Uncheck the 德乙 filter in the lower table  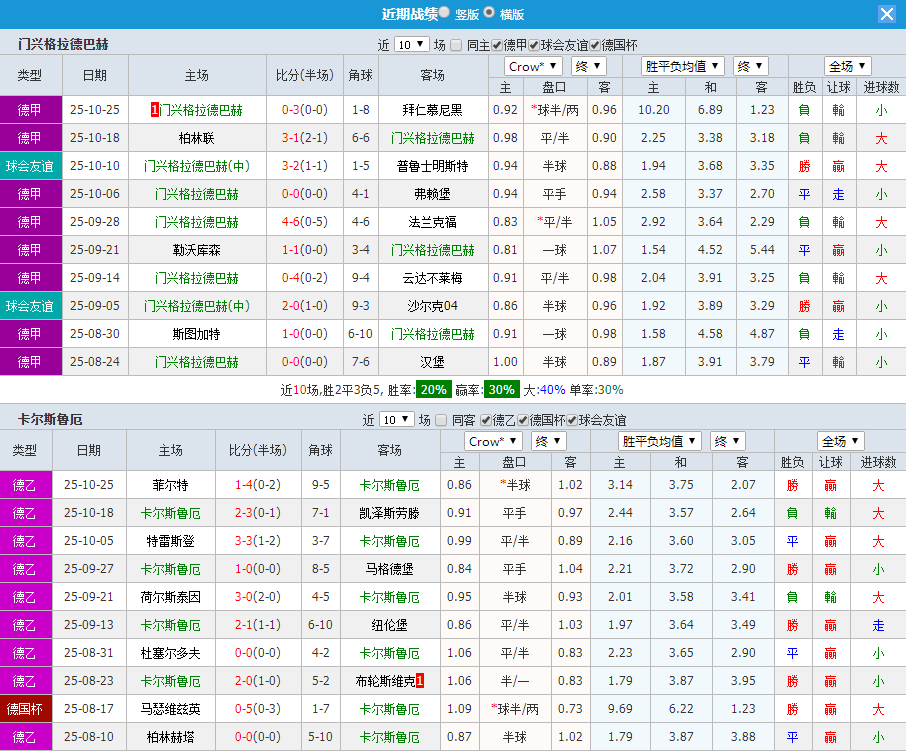point(484,421)
